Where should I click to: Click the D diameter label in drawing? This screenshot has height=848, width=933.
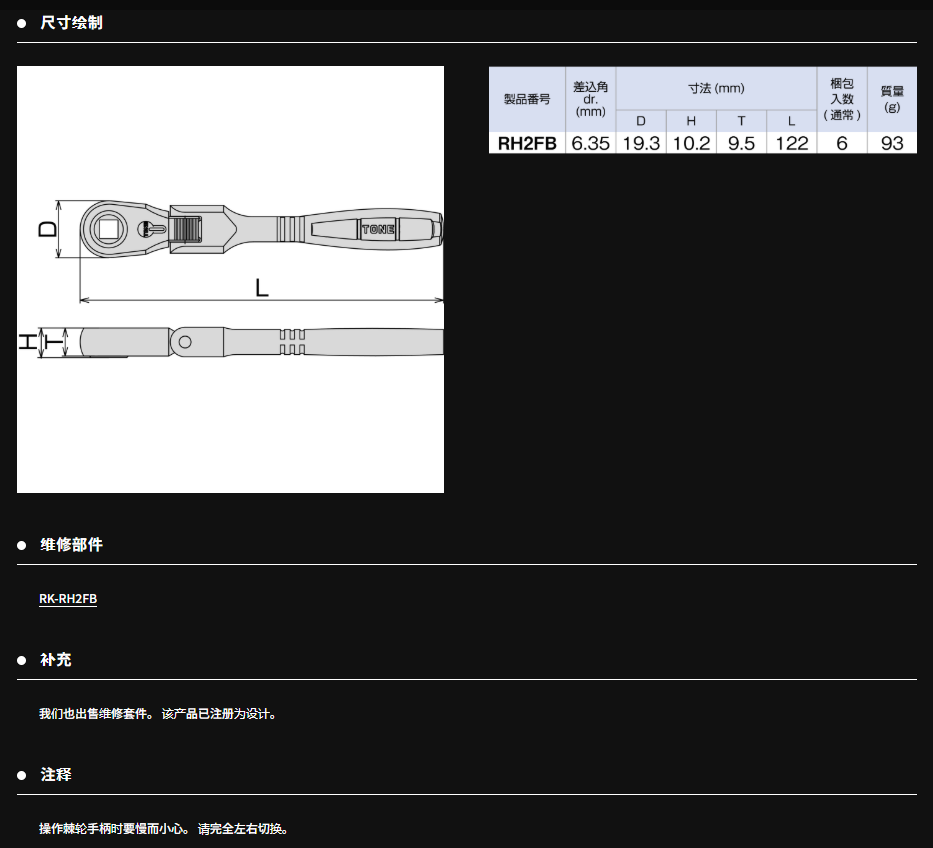coord(47,229)
